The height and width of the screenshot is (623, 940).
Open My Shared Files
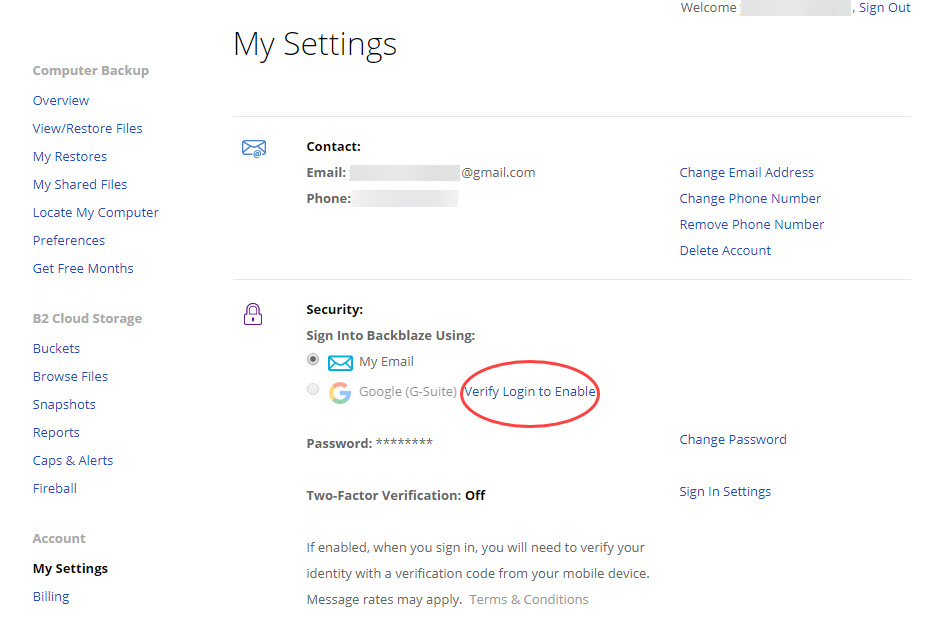pyautogui.click(x=80, y=185)
